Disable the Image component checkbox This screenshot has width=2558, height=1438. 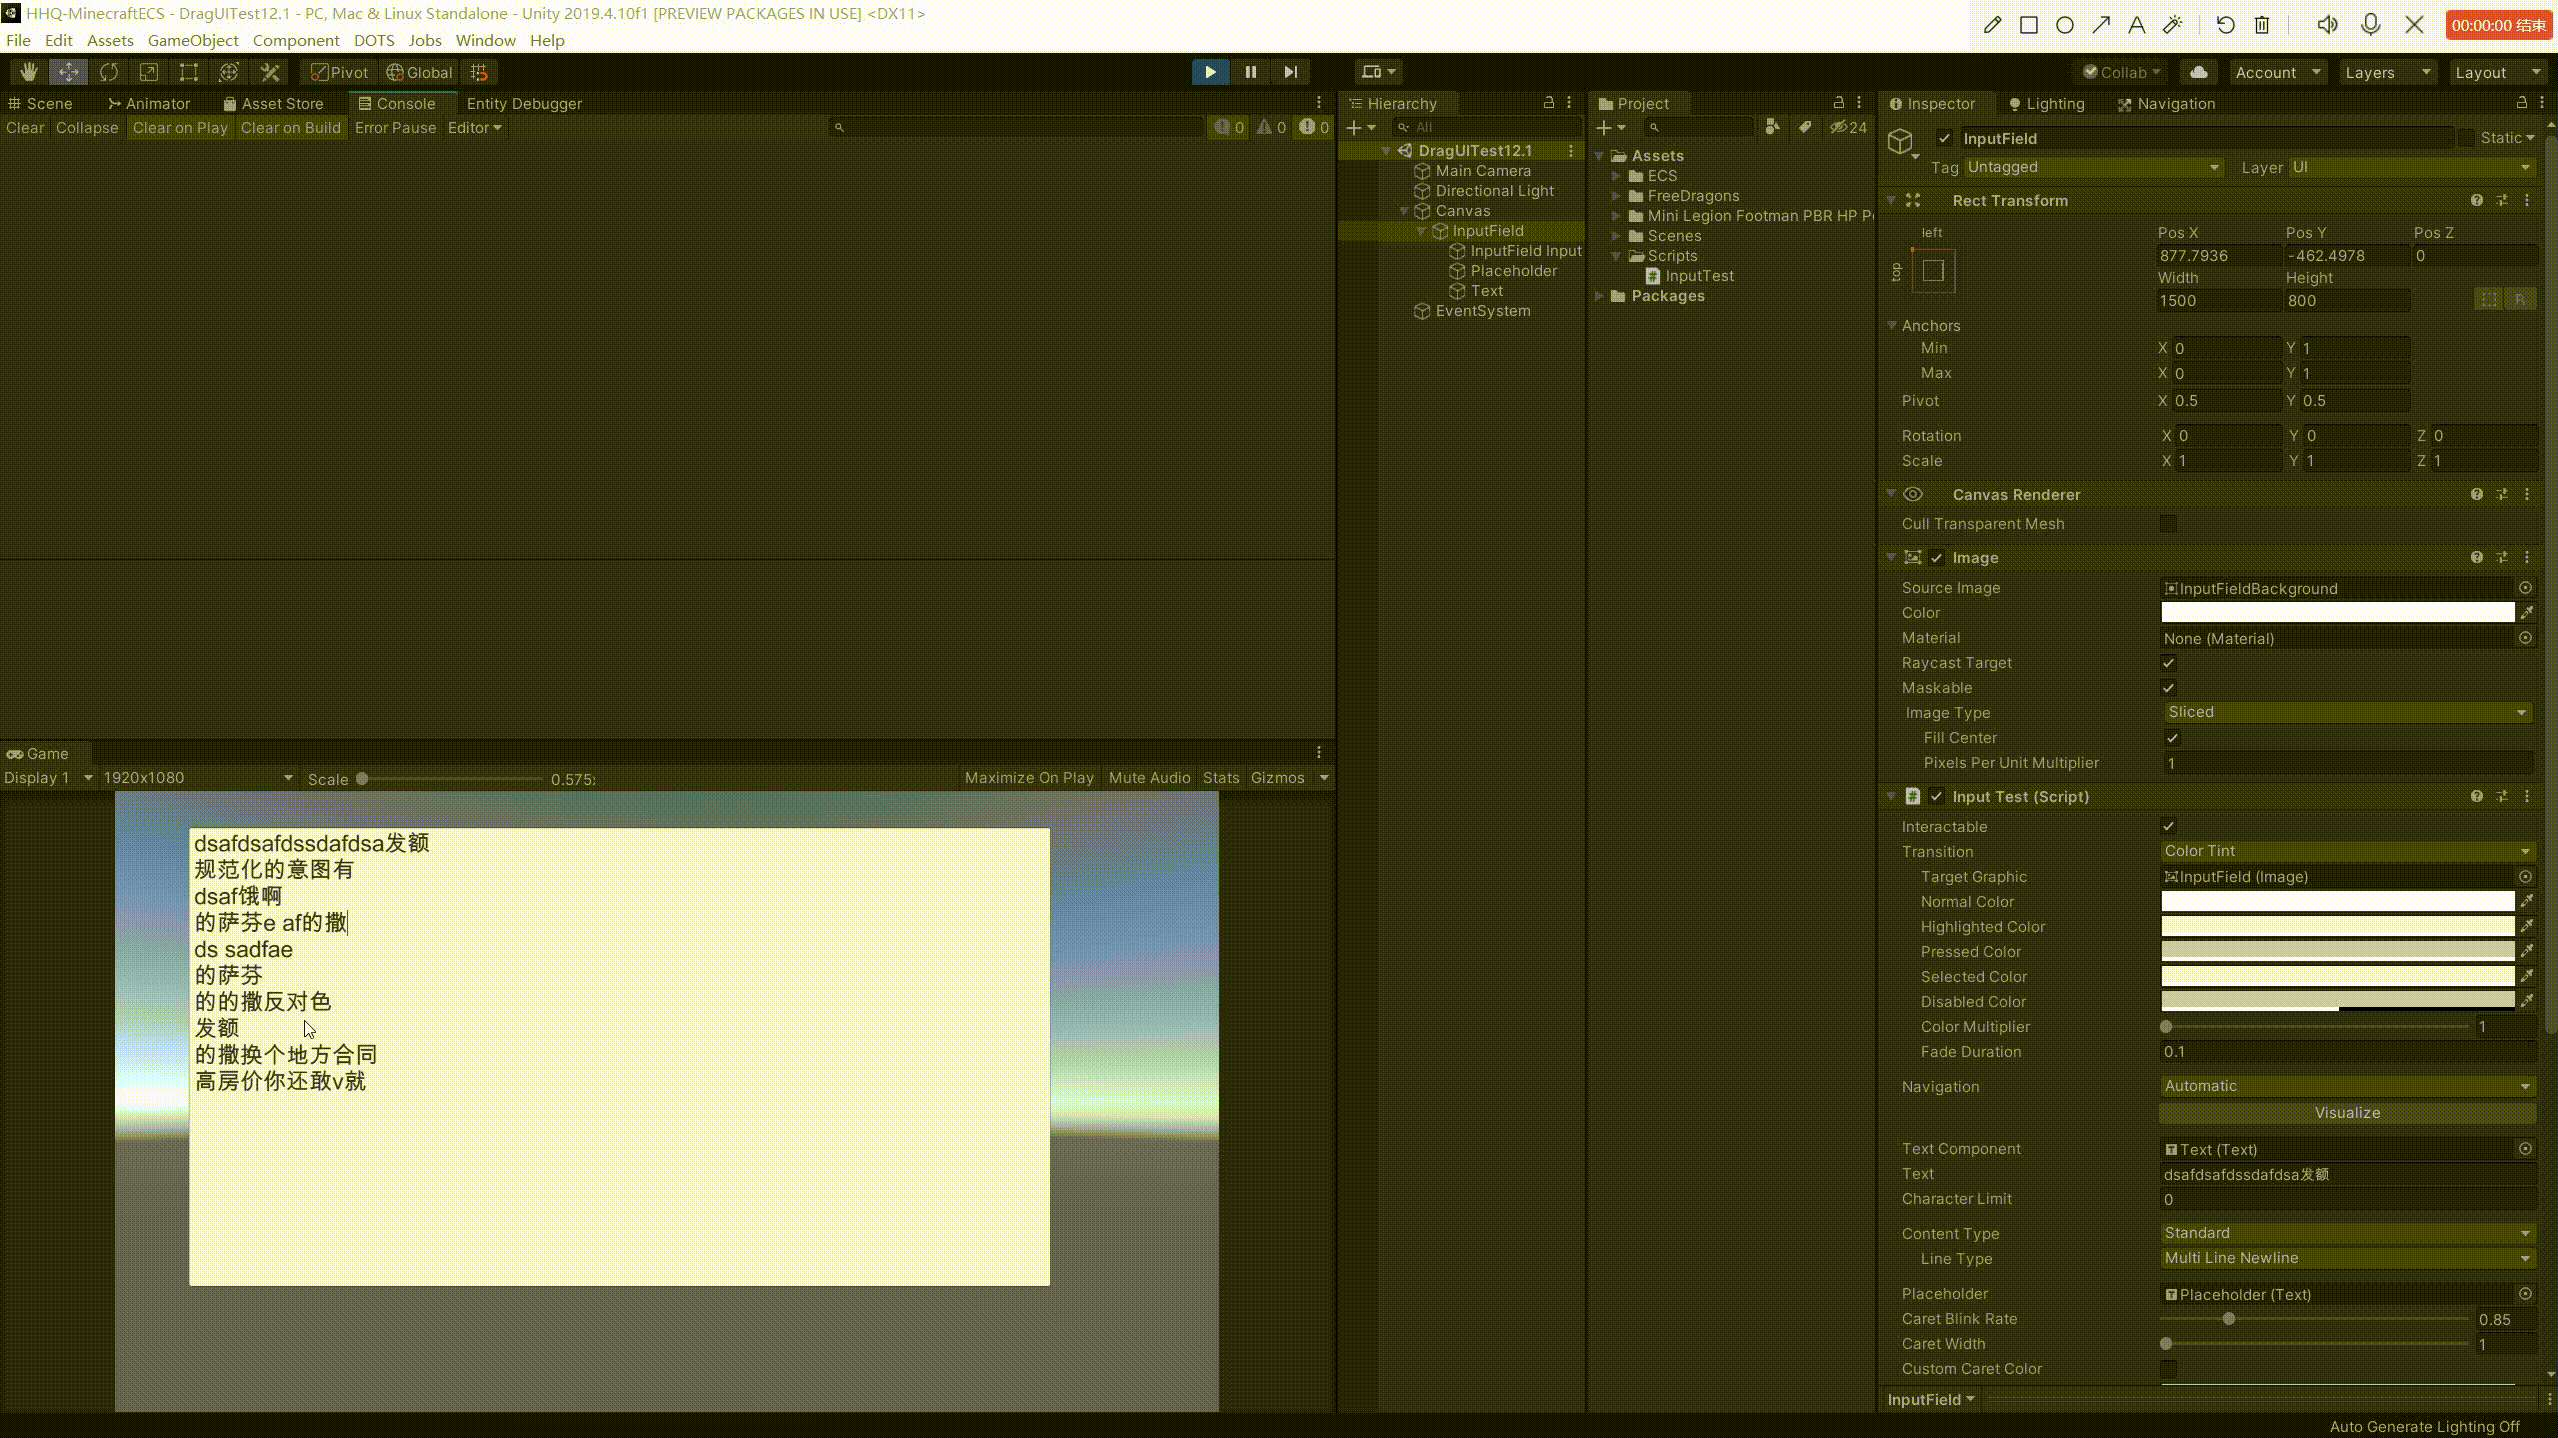coord(1937,558)
